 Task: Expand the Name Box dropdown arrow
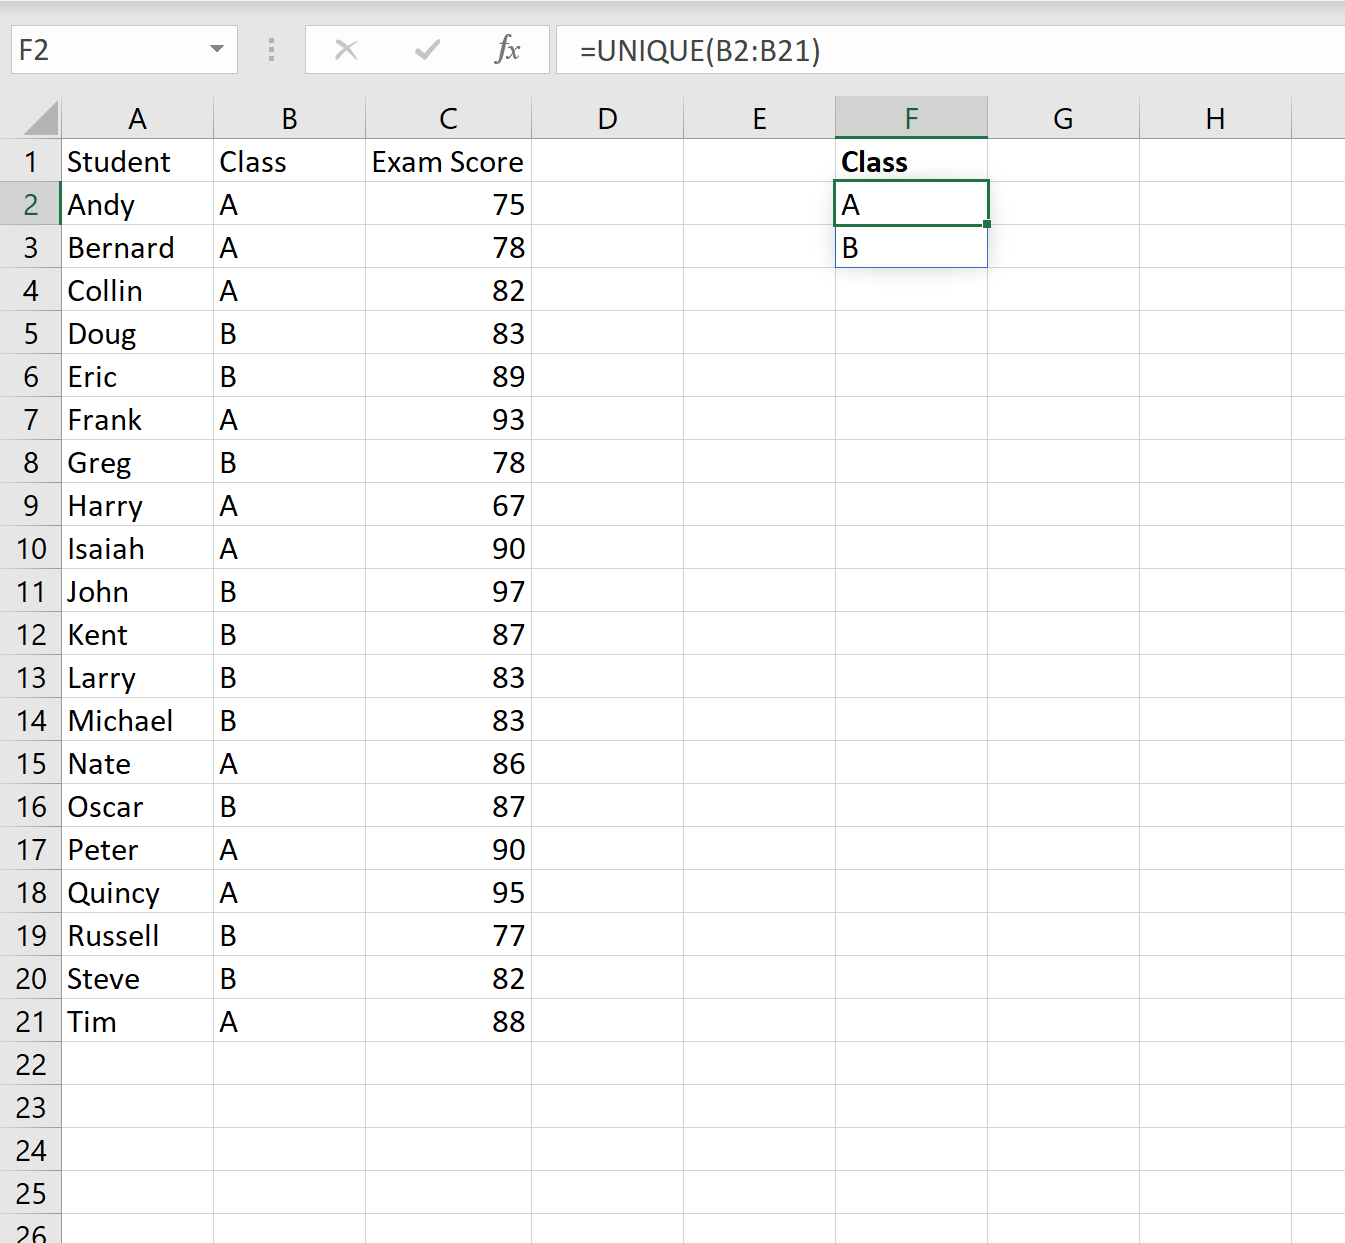[216, 49]
